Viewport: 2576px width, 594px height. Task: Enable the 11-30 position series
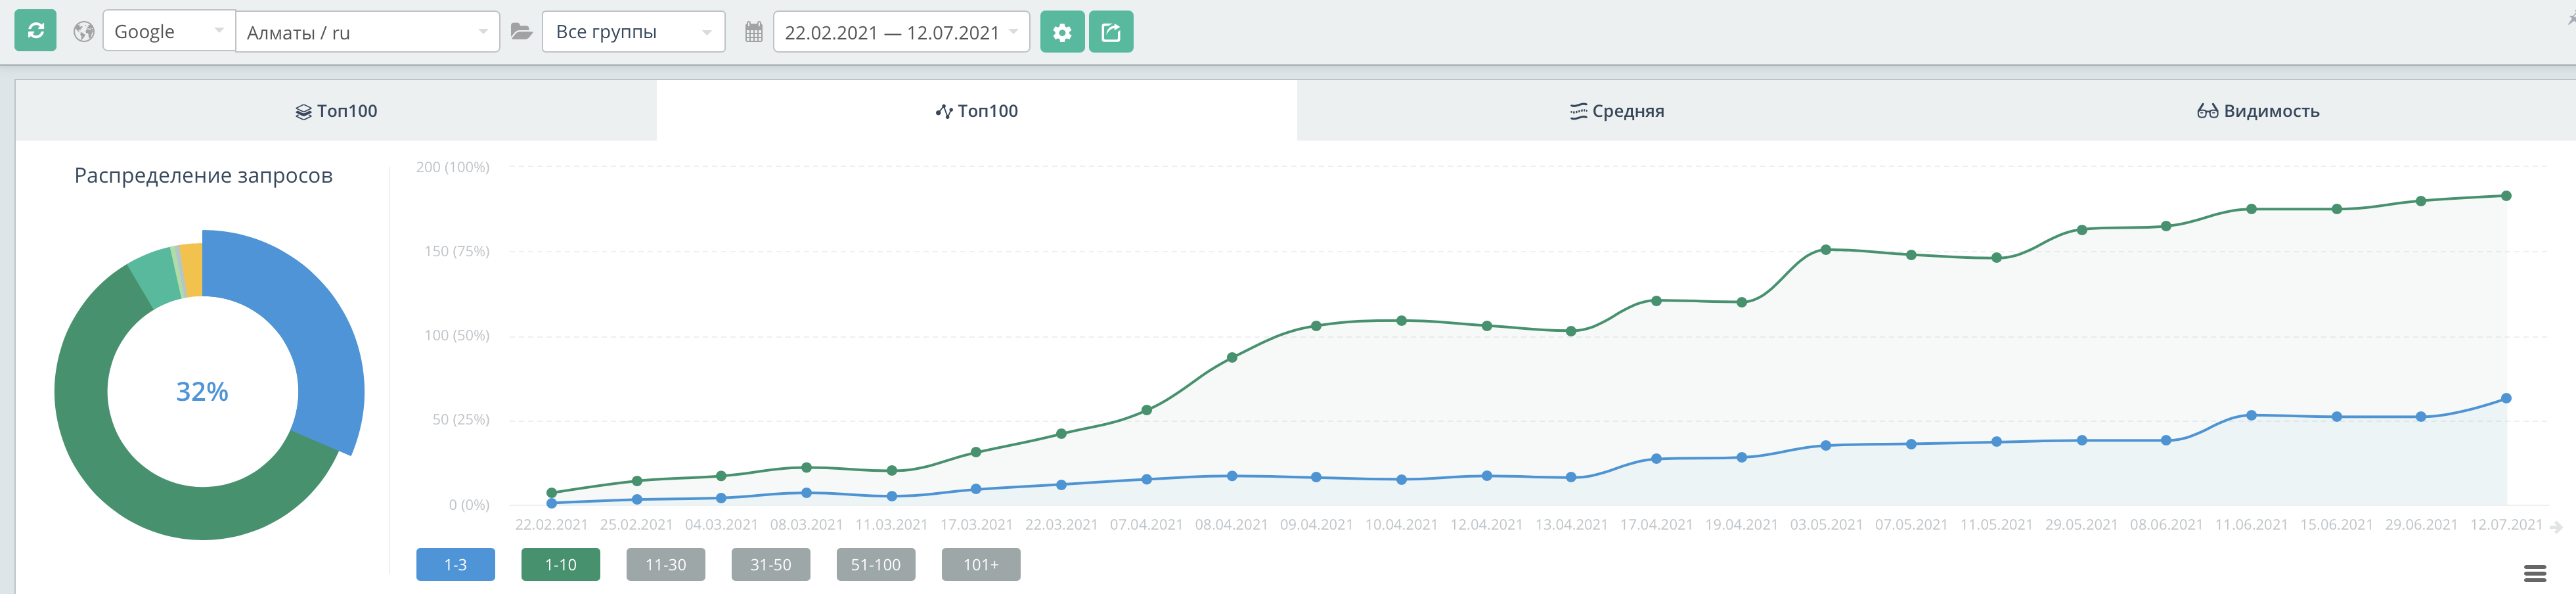pos(665,565)
